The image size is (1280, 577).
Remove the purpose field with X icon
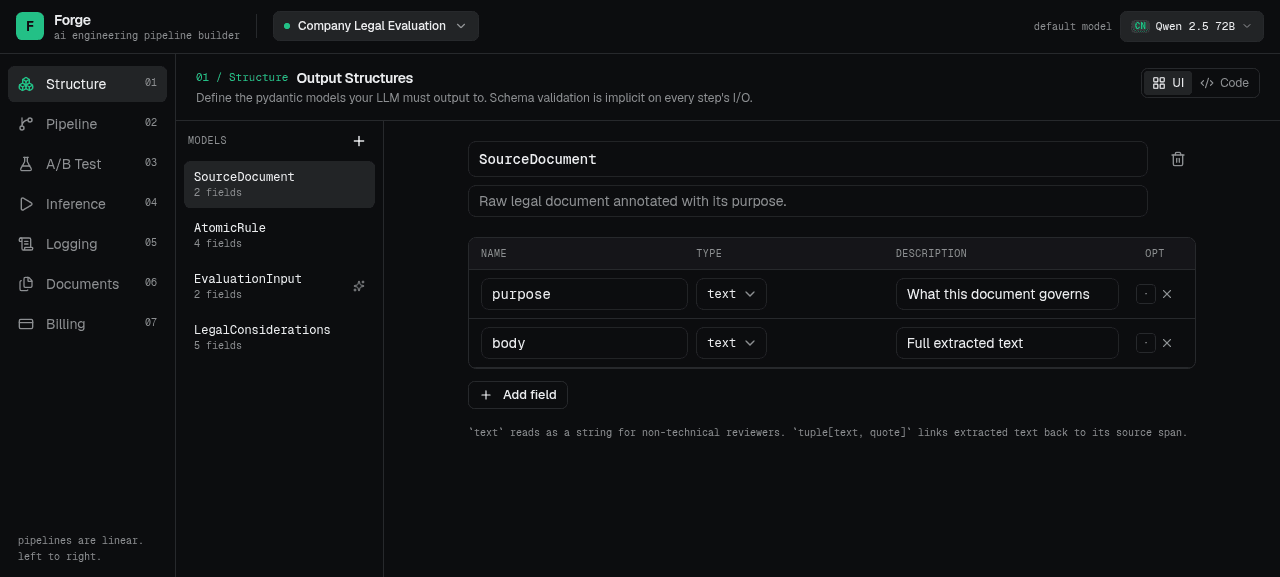pos(1167,294)
